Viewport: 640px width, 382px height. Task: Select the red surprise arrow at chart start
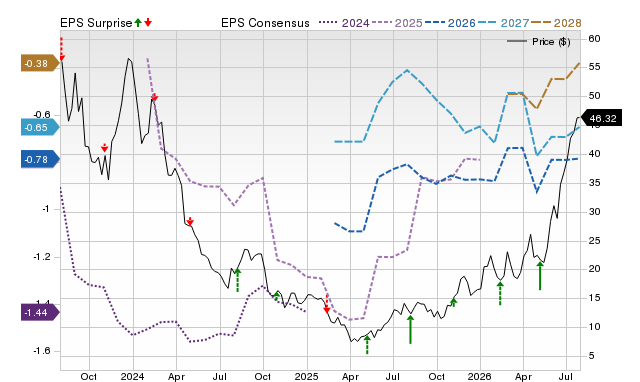pyautogui.click(x=62, y=49)
